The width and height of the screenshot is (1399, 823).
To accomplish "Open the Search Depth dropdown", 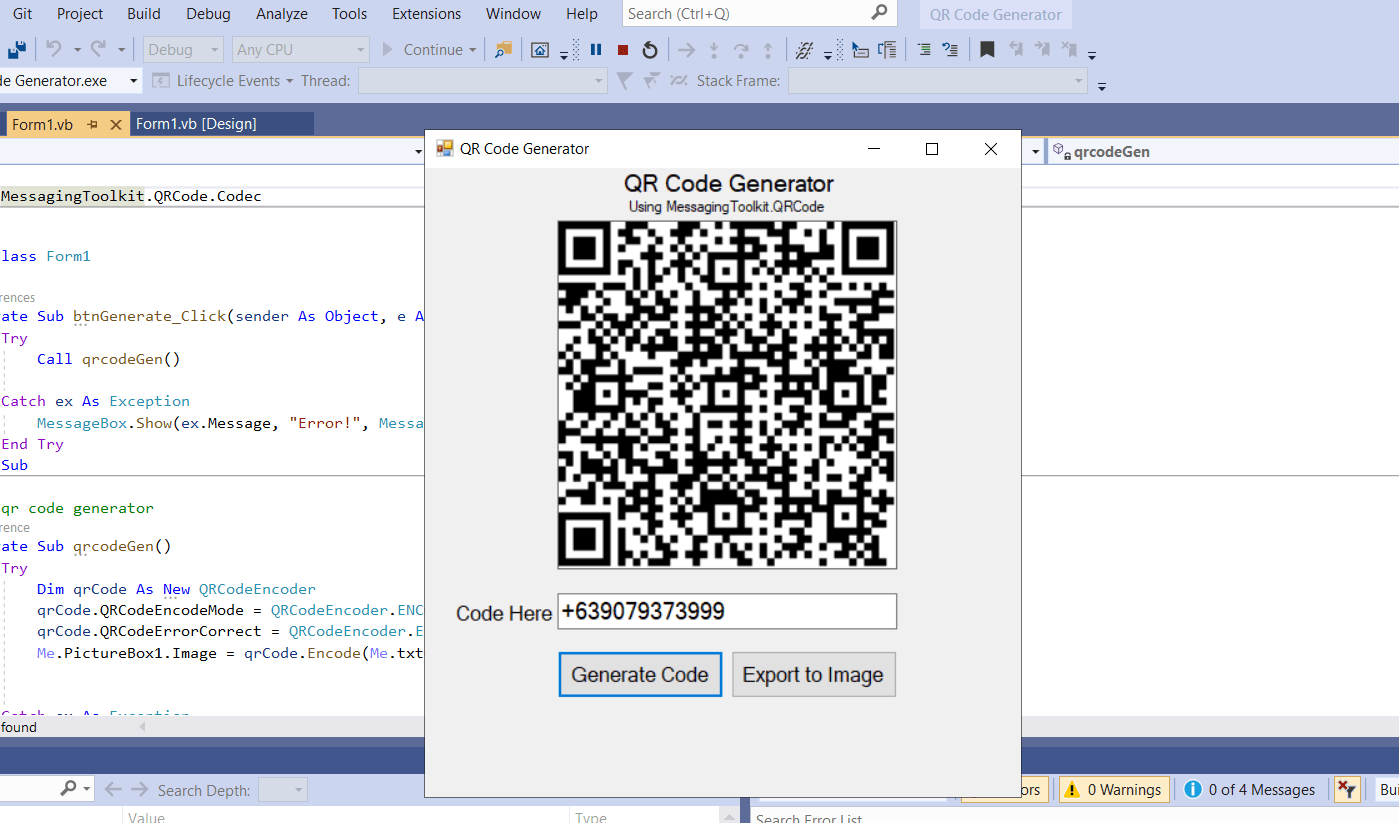I will coord(283,789).
